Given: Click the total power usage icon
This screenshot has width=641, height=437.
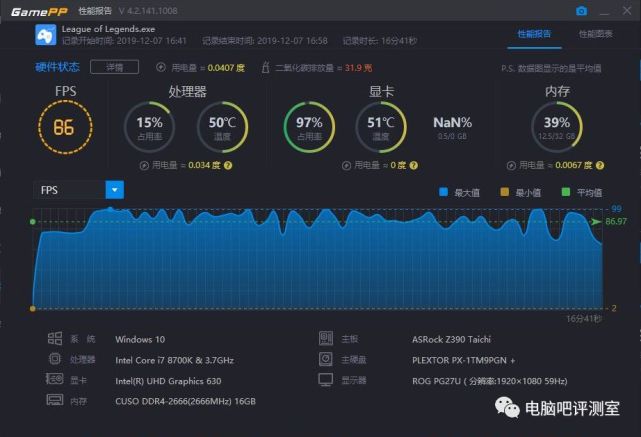Looking at the screenshot, I should point(161,67).
